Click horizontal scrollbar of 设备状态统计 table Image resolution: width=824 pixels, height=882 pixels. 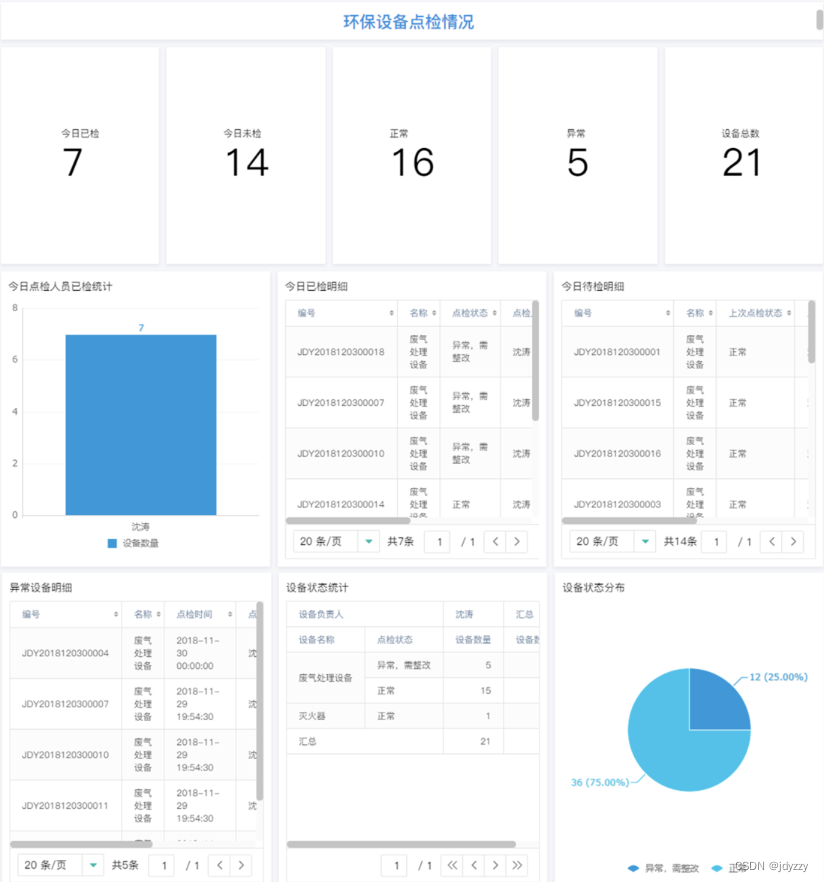(401, 844)
